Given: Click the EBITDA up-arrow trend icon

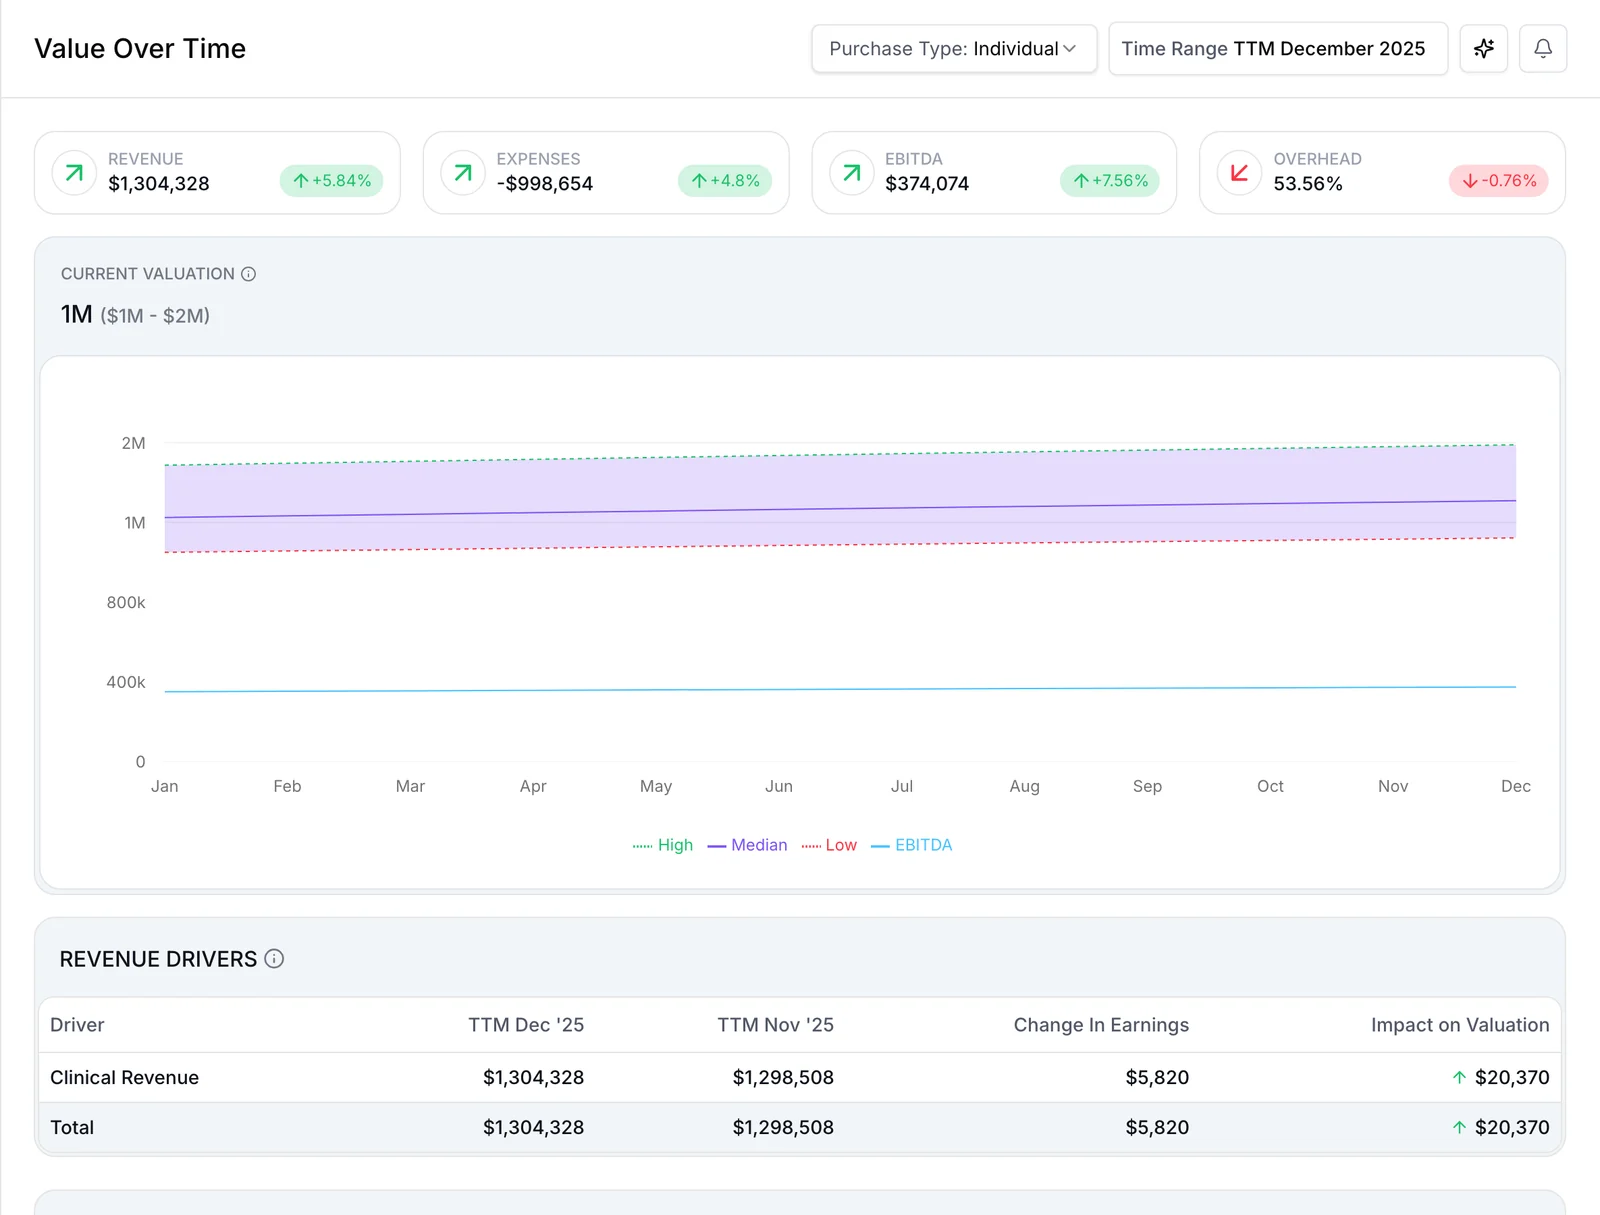Looking at the screenshot, I should coord(852,173).
